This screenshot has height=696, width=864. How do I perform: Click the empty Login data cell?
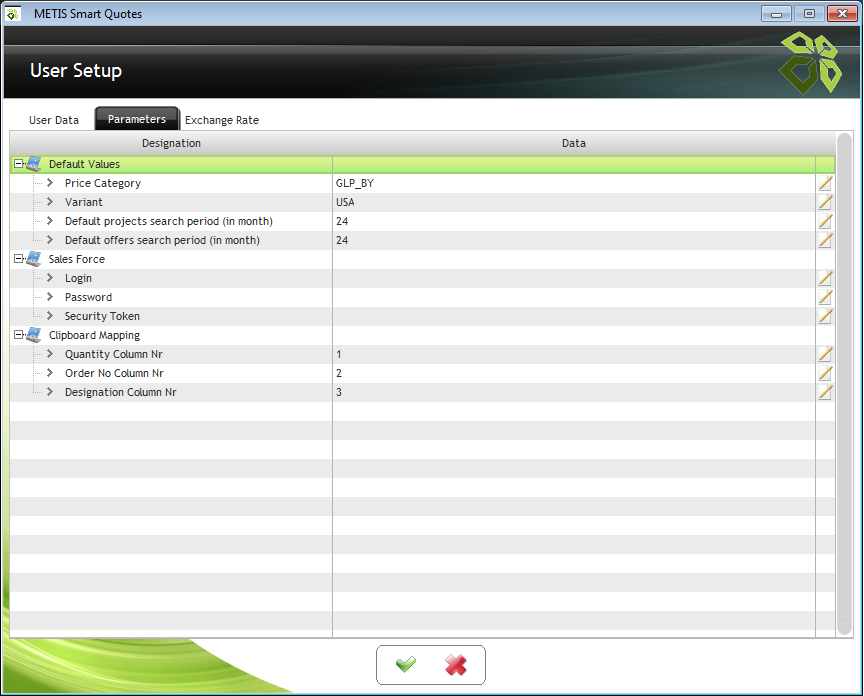(x=574, y=278)
